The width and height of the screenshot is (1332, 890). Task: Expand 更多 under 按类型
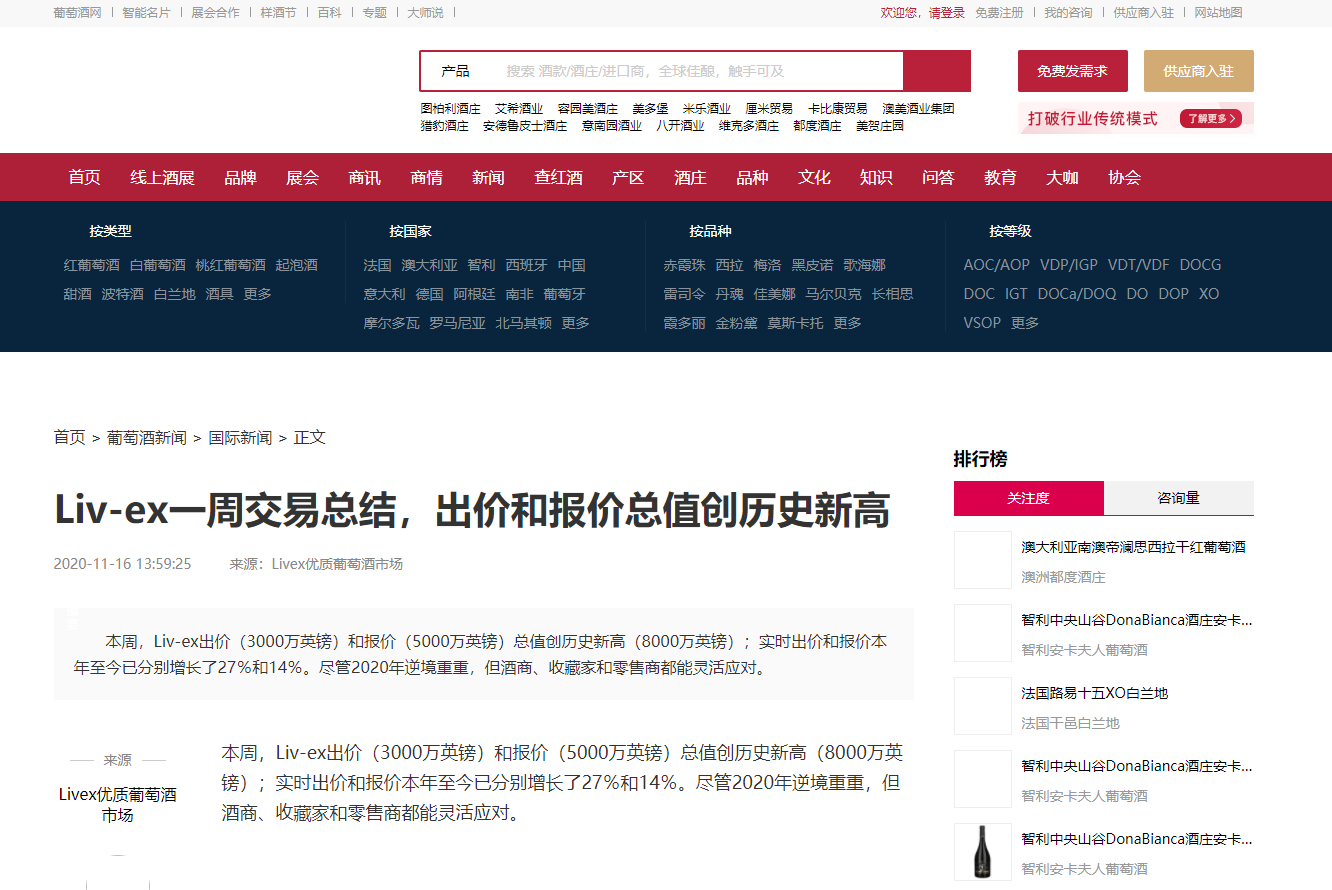click(257, 294)
